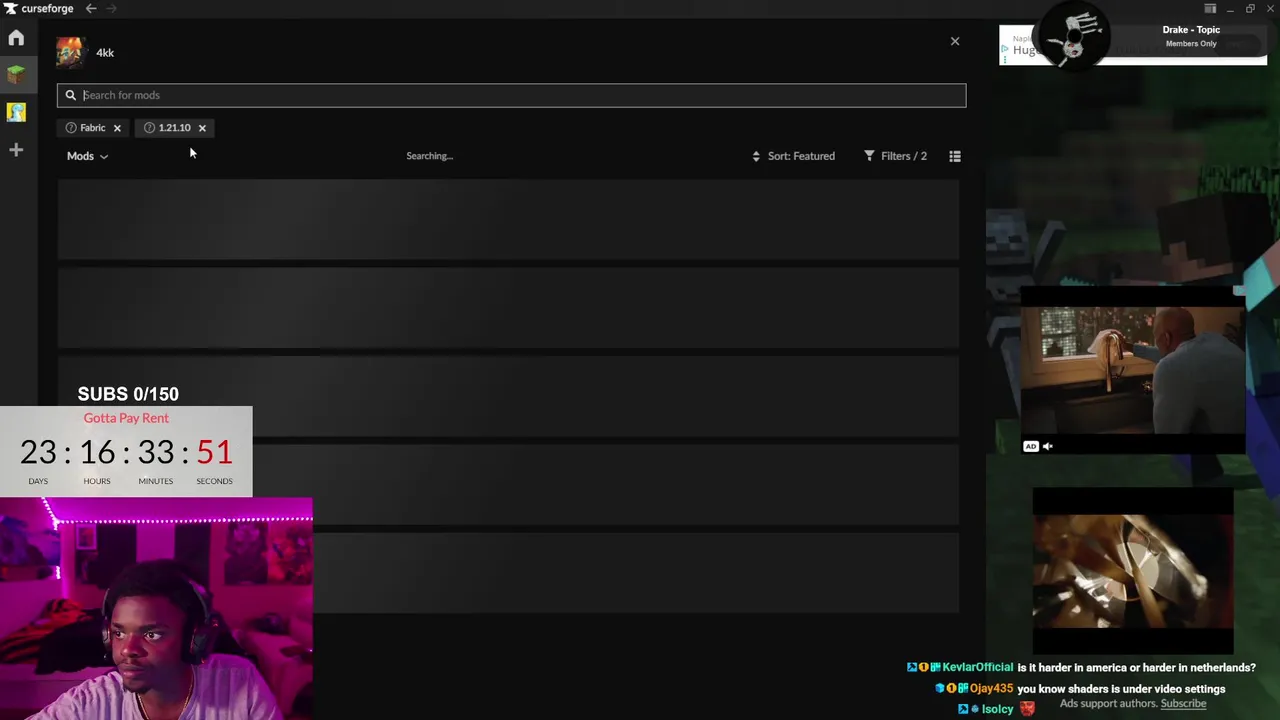
Task: Add a new game with plus icon
Action: [16, 150]
